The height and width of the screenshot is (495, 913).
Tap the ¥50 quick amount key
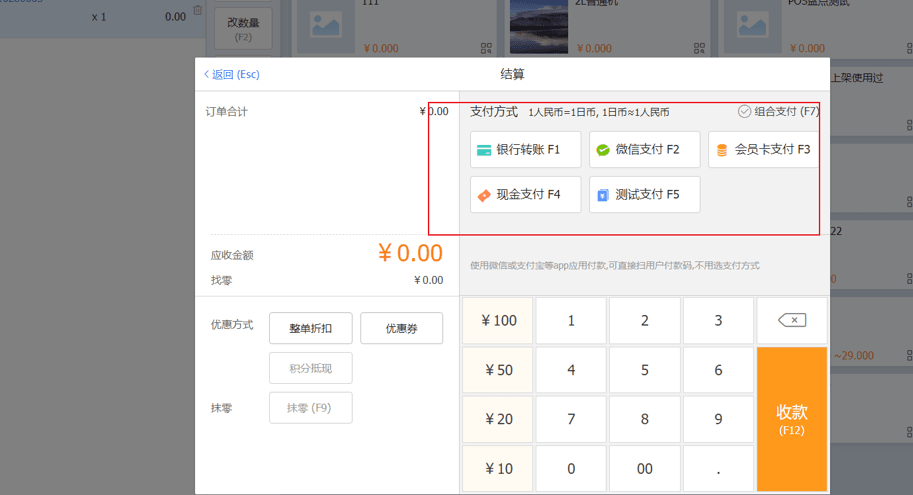[498, 370]
